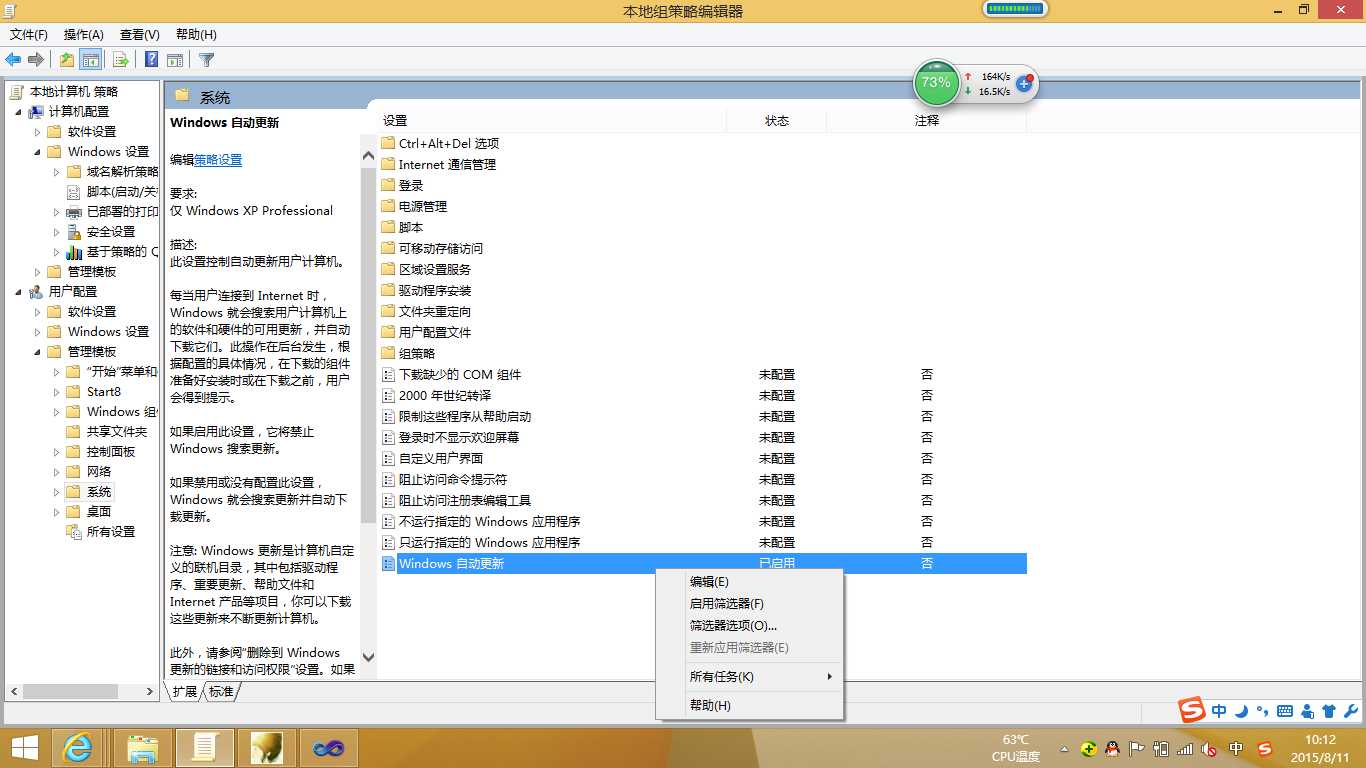Click the muted speaker tray icon
The image size is (1366, 768).
pyautogui.click(x=1209, y=748)
